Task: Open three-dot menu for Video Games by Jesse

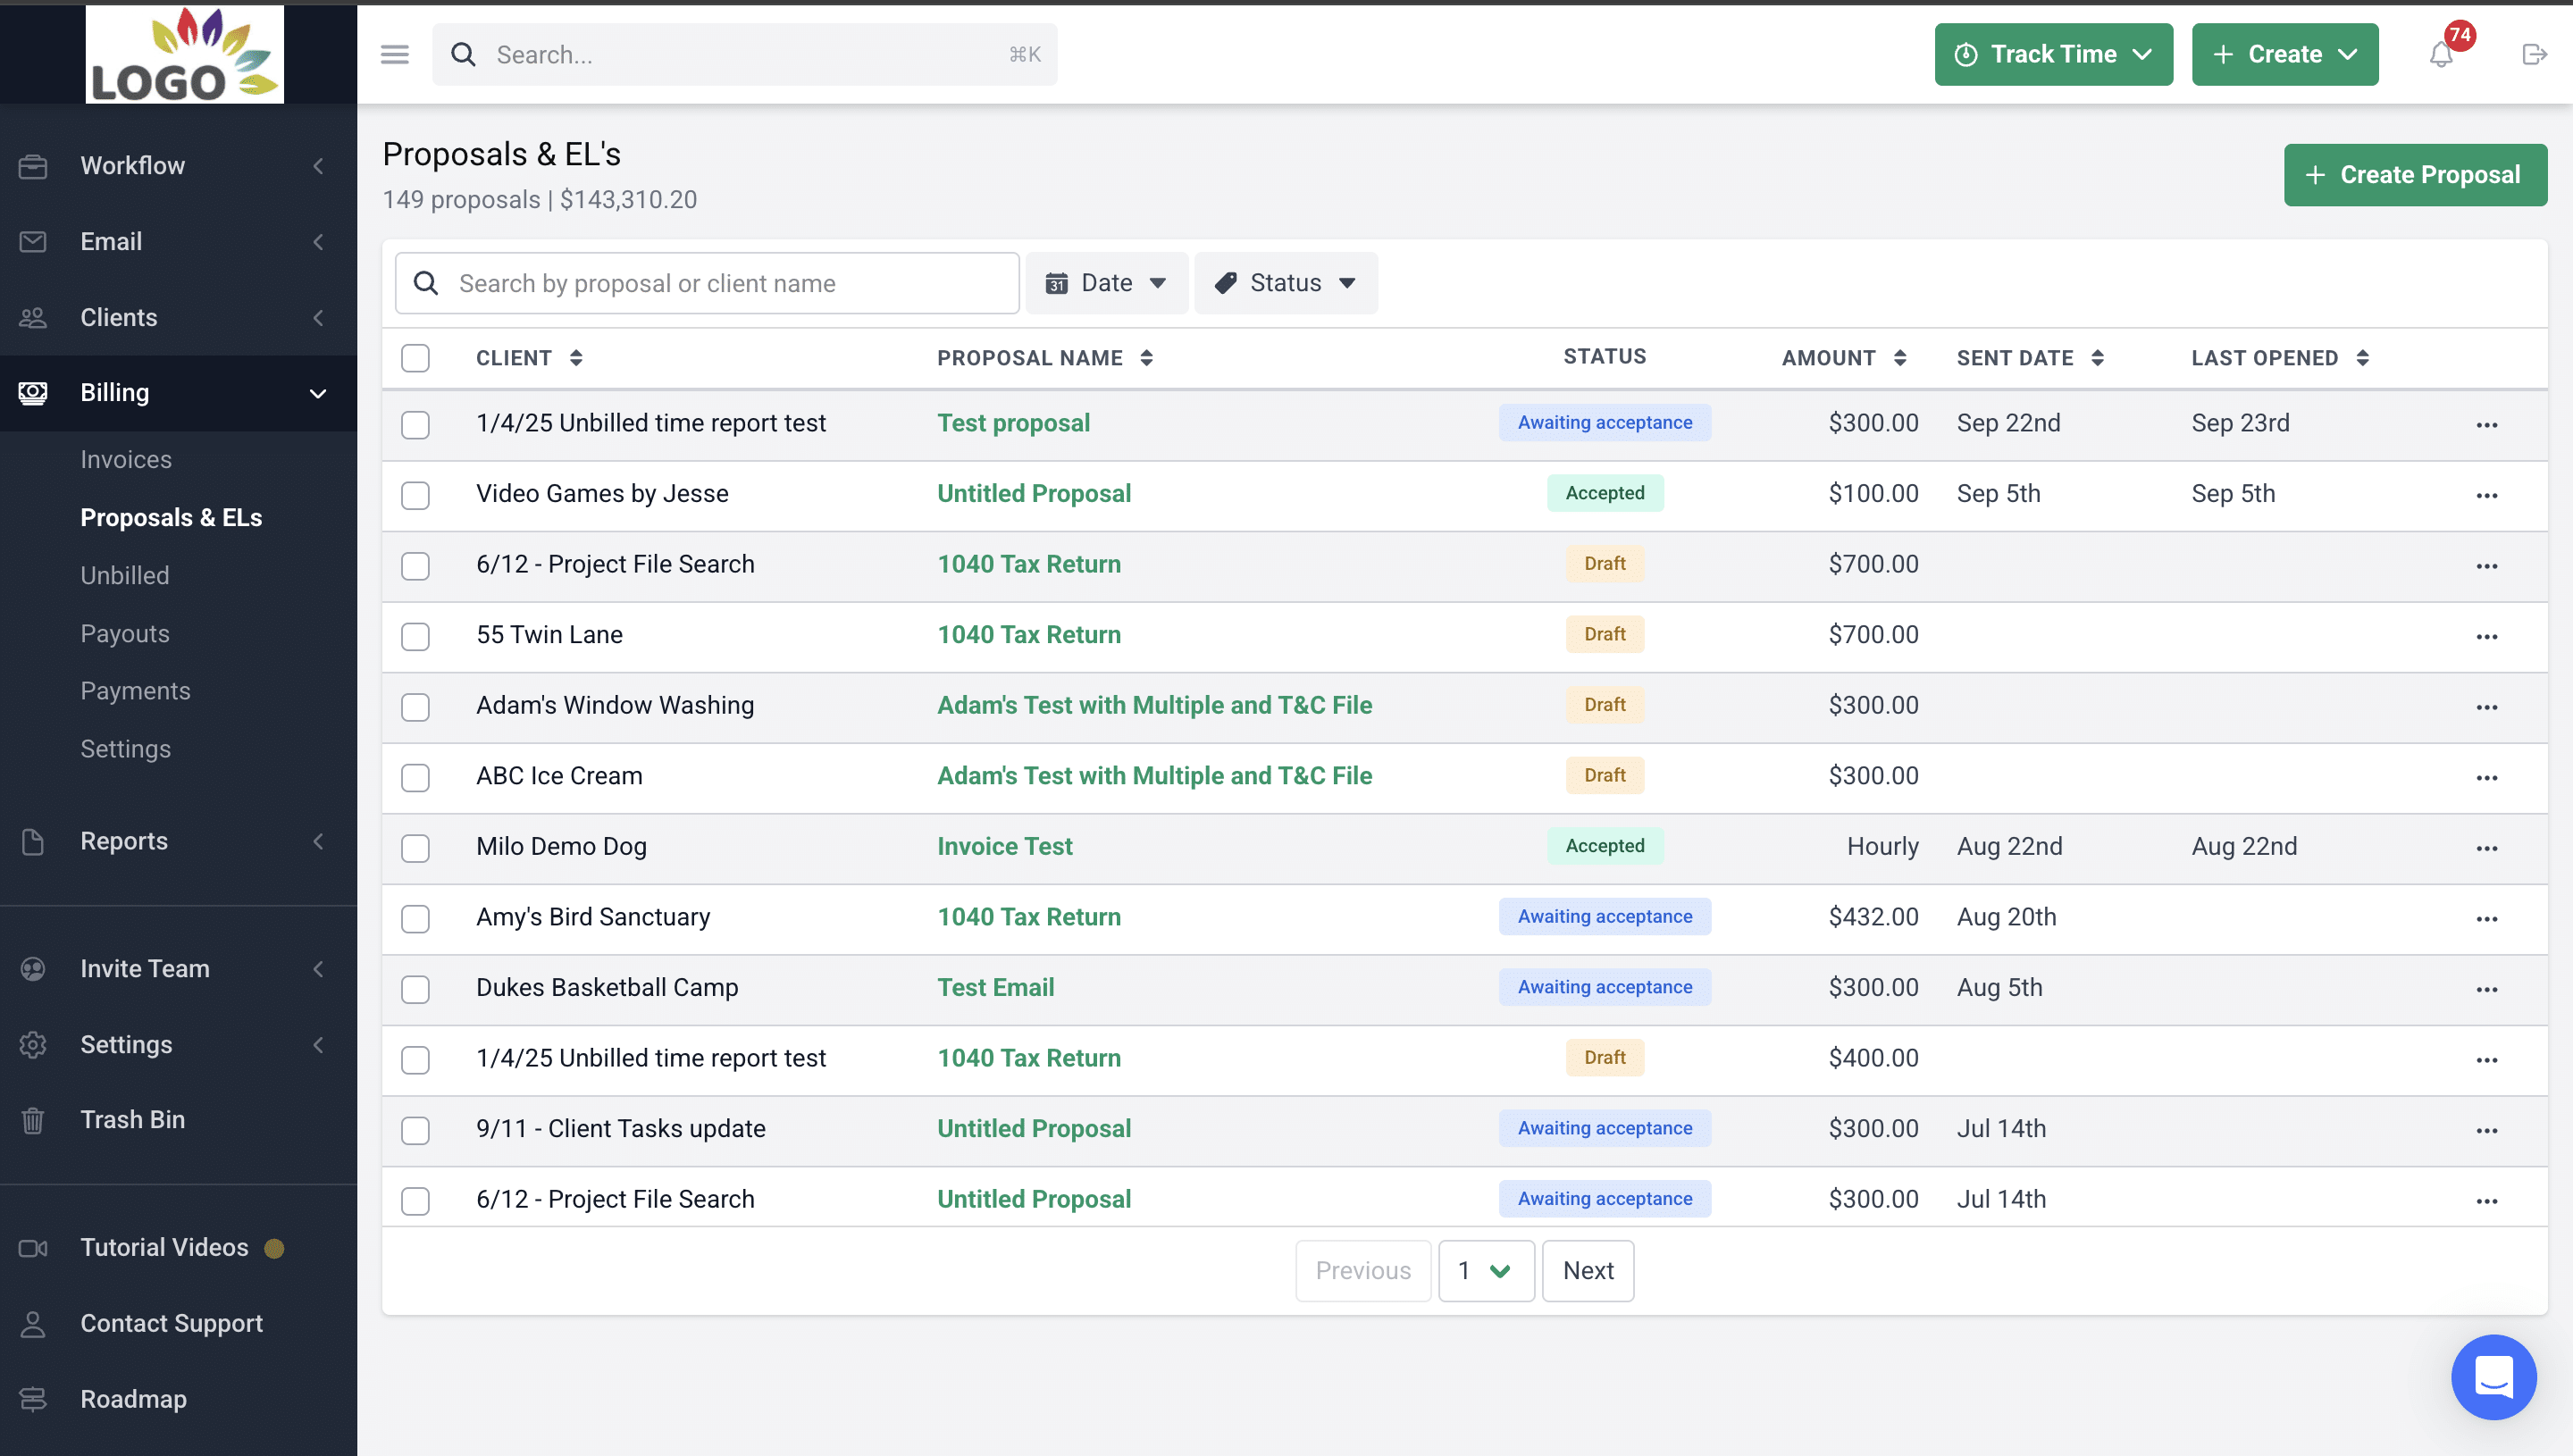Action: (x=2486, y=496)
